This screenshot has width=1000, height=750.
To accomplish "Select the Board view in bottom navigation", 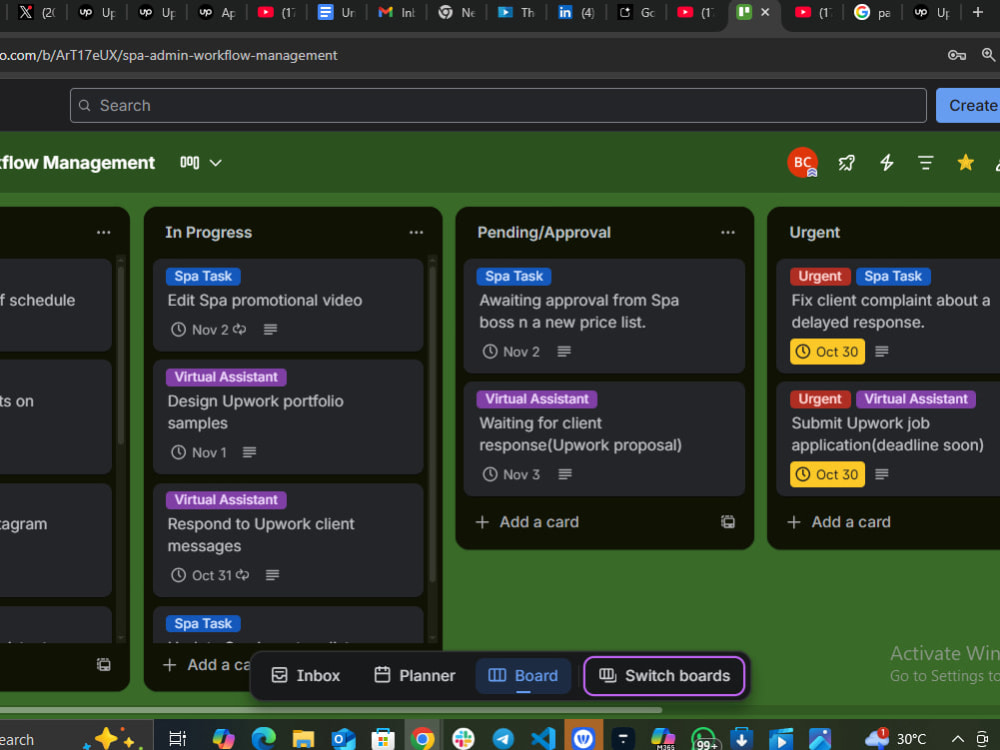I will (523, 676).
